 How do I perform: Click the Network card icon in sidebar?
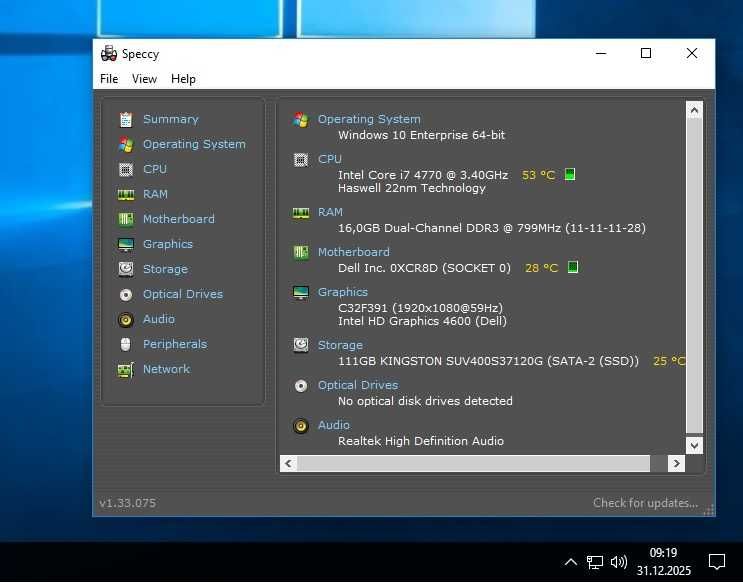[x=126, y=370]
